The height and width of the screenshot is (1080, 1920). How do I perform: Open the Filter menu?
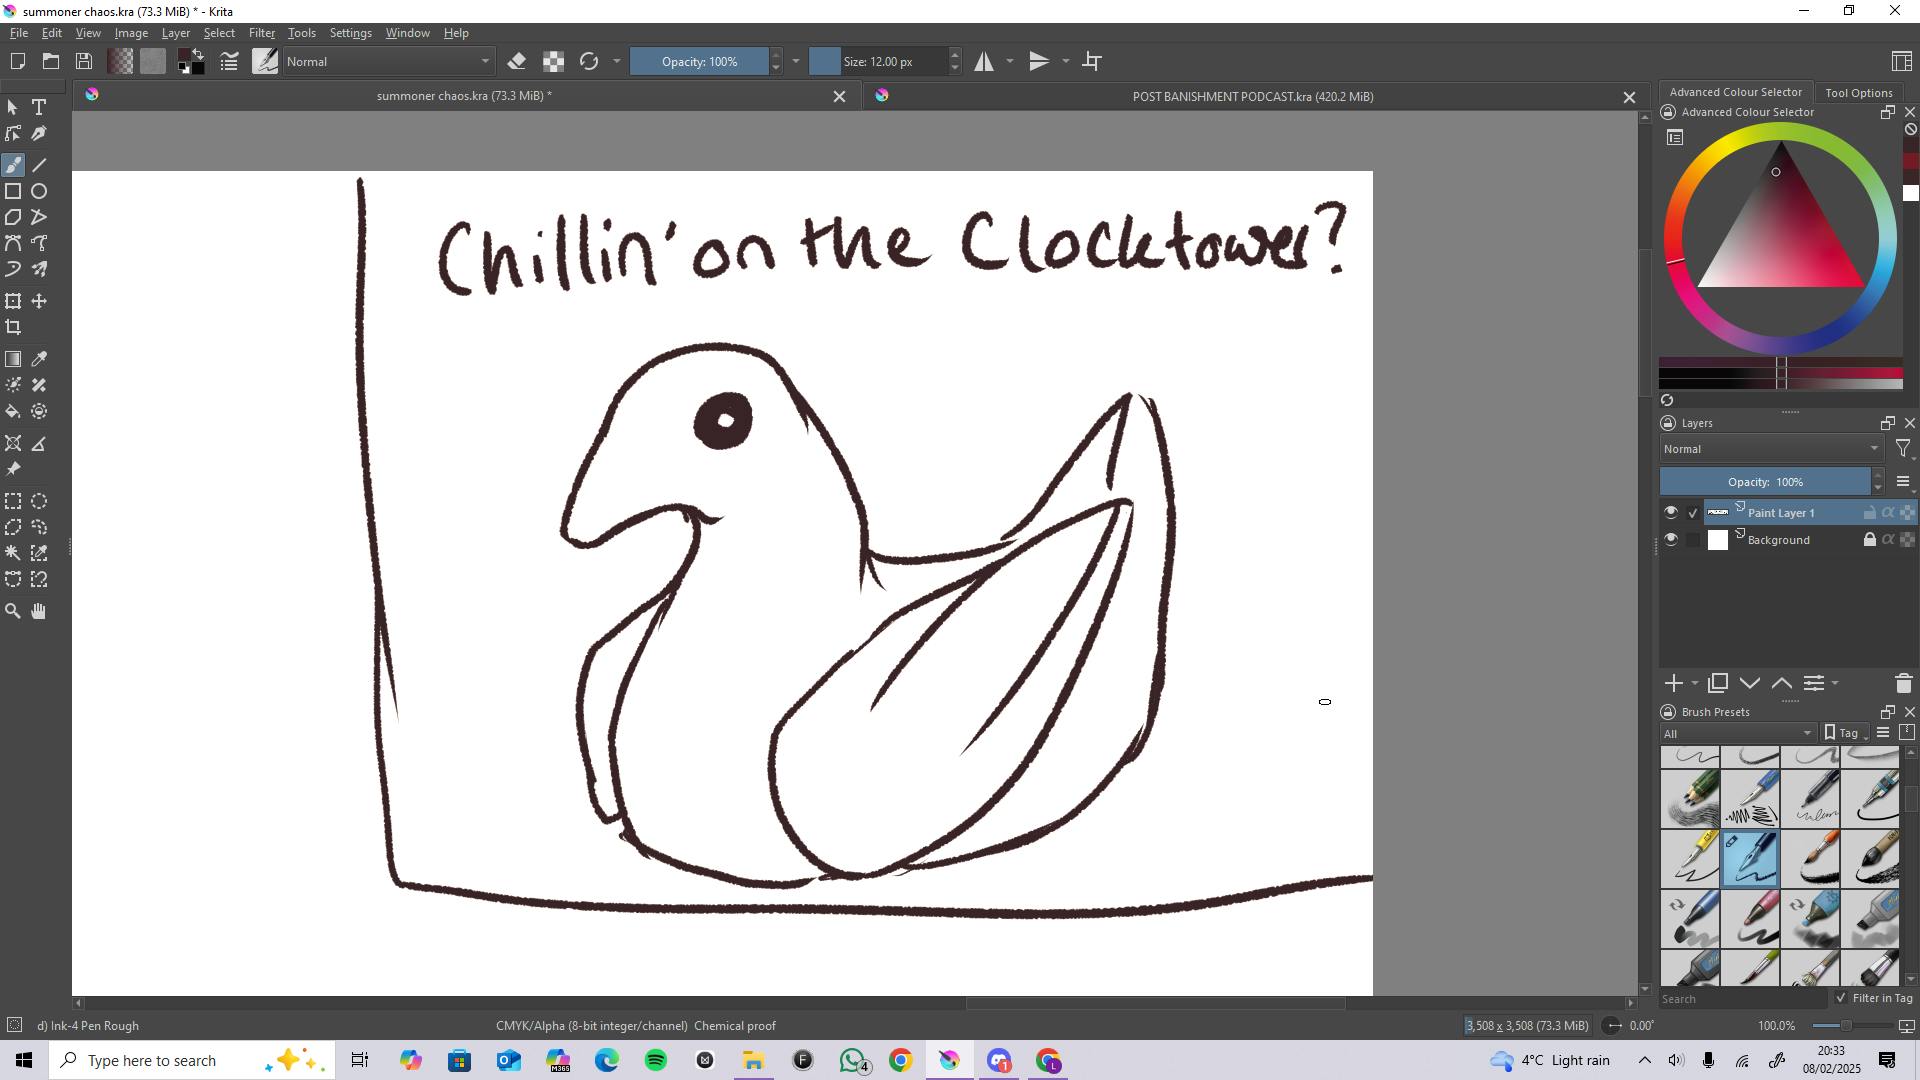261,33
